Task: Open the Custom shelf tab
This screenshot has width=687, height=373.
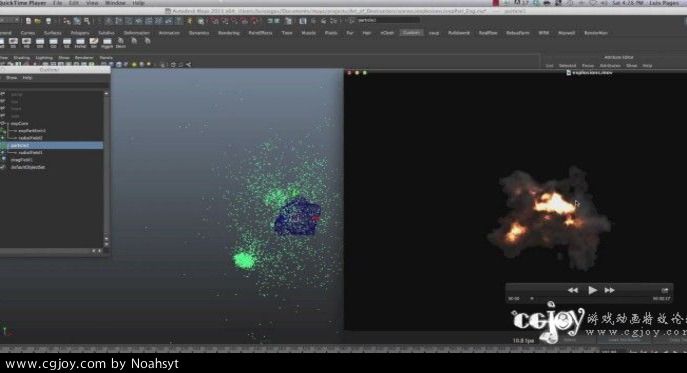Action: click(x=411, y=33)
